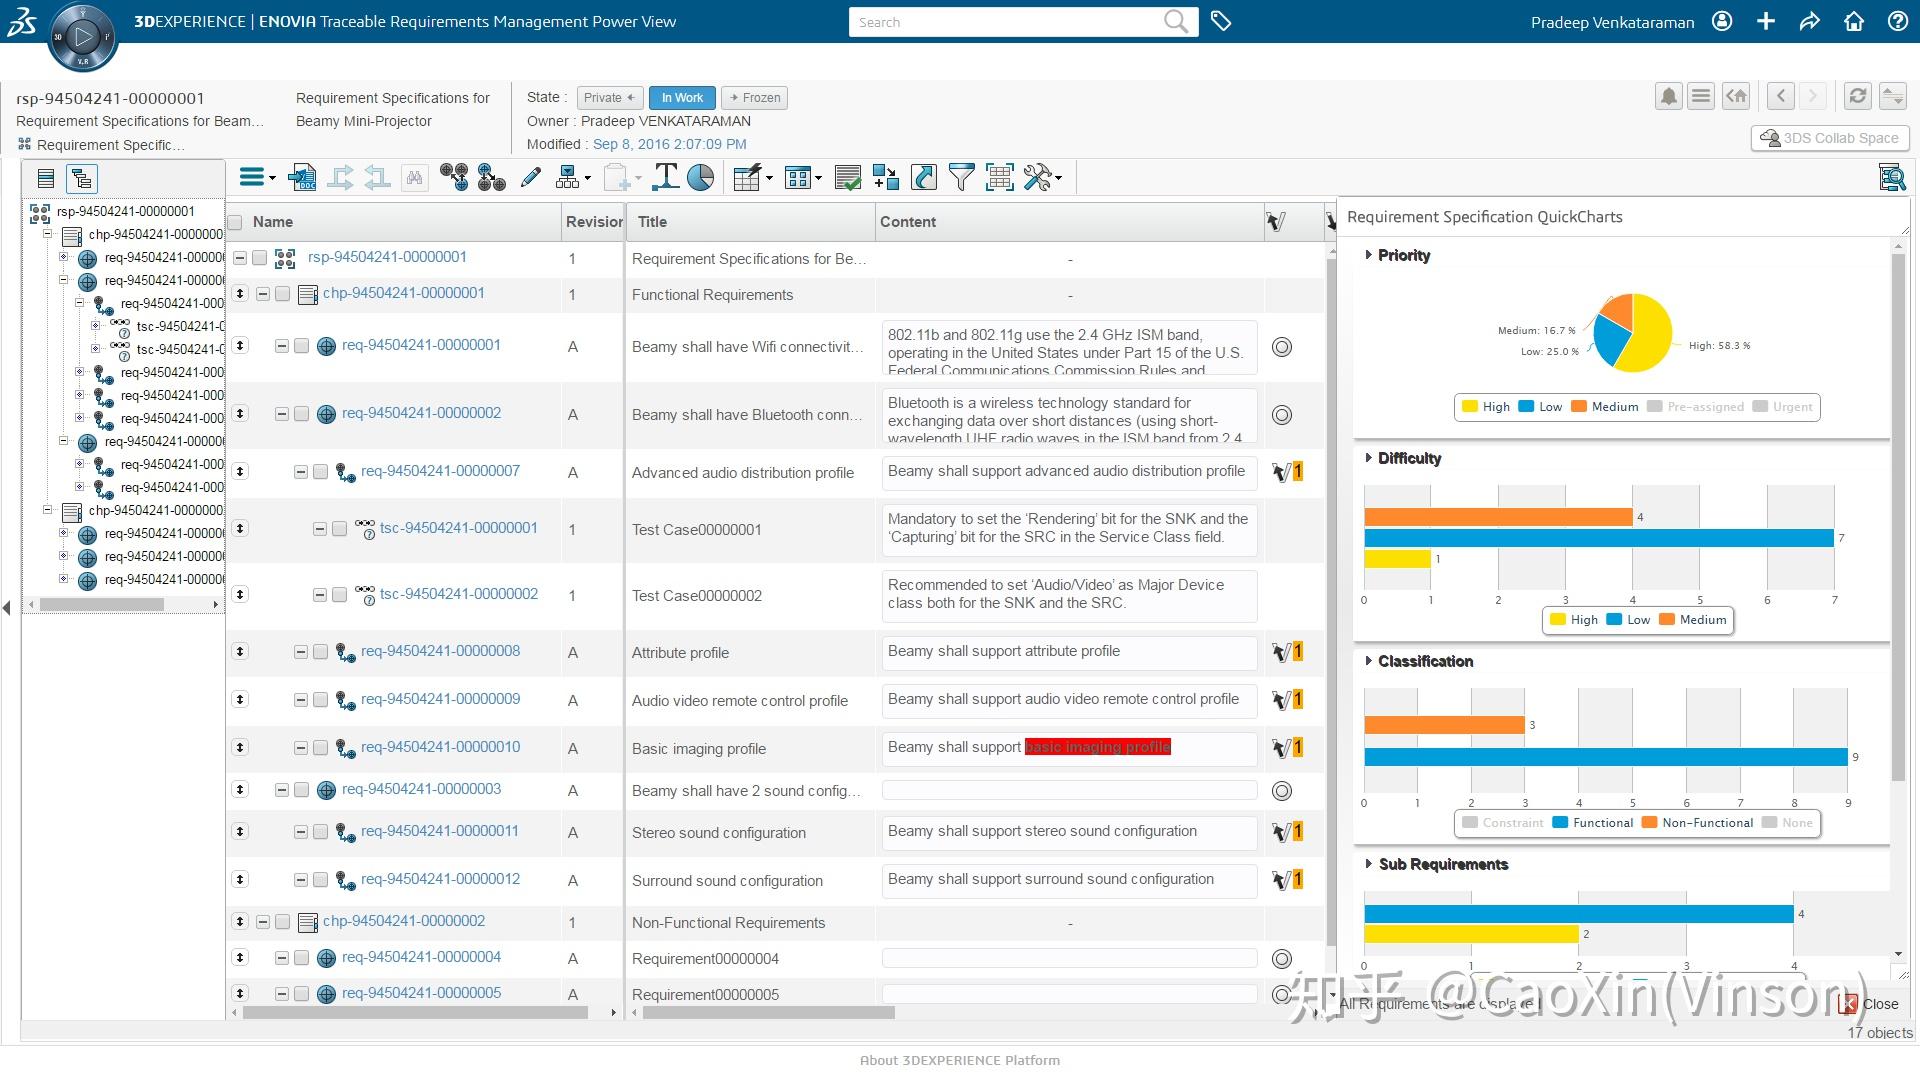Collapse the Priority chart section

pos(1368,255)
